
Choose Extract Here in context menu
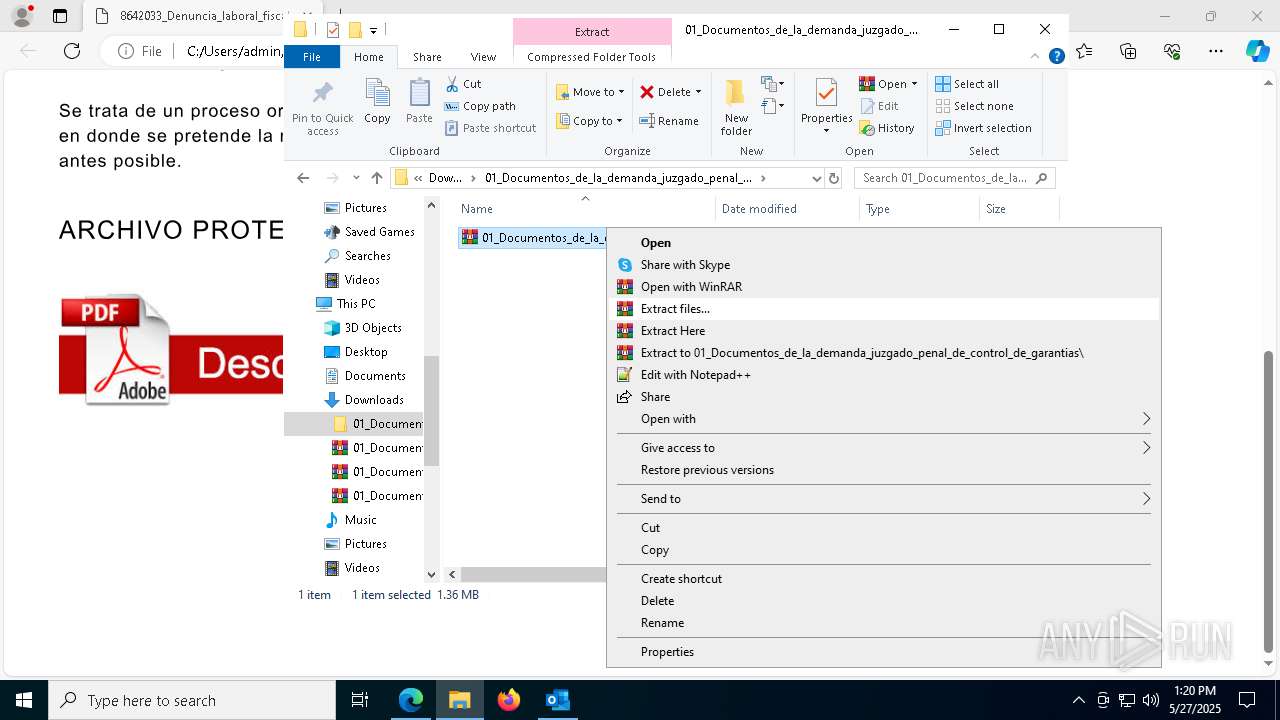(883, 331)
